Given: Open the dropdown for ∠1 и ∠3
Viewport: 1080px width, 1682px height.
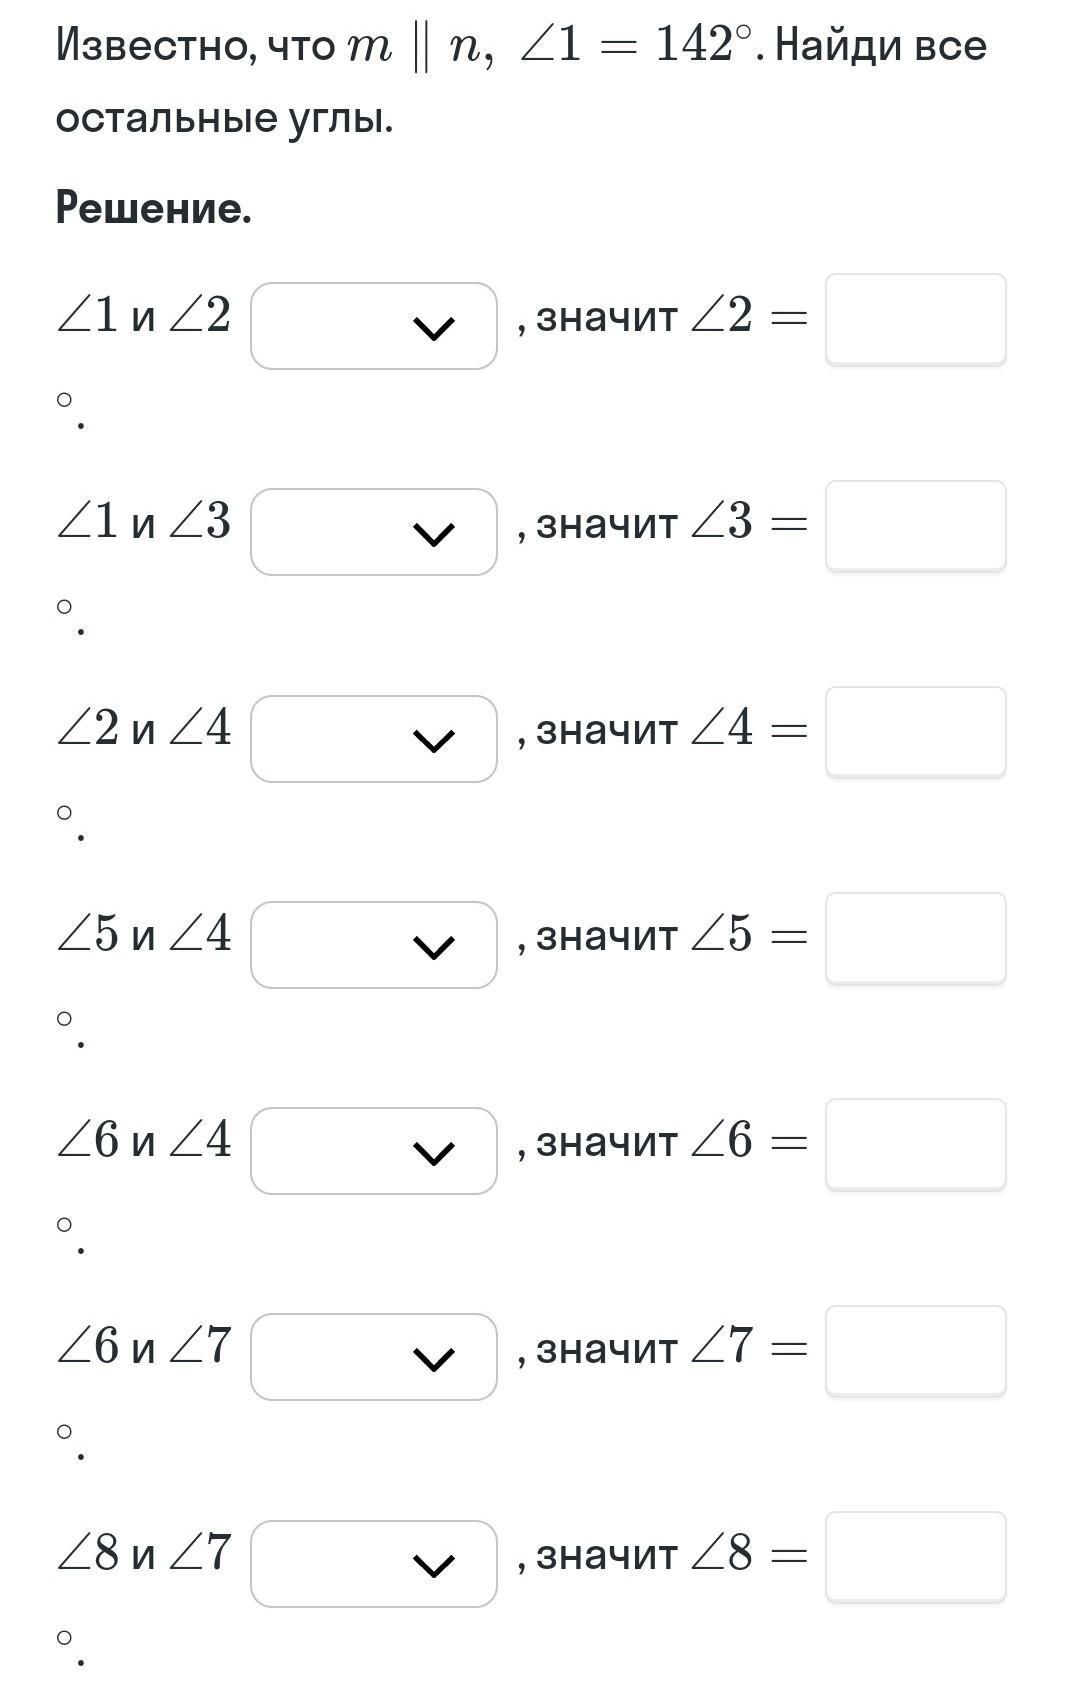Looking at the screenshot, I should click(x=373, y=532).
